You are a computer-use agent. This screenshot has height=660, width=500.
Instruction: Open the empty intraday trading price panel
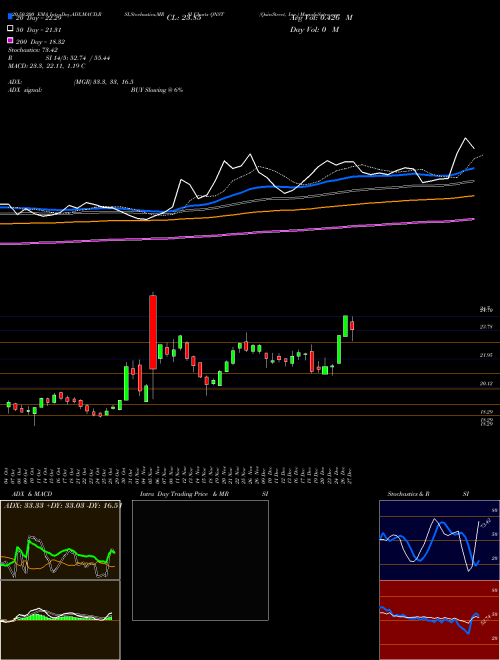[x=200, y=560]
